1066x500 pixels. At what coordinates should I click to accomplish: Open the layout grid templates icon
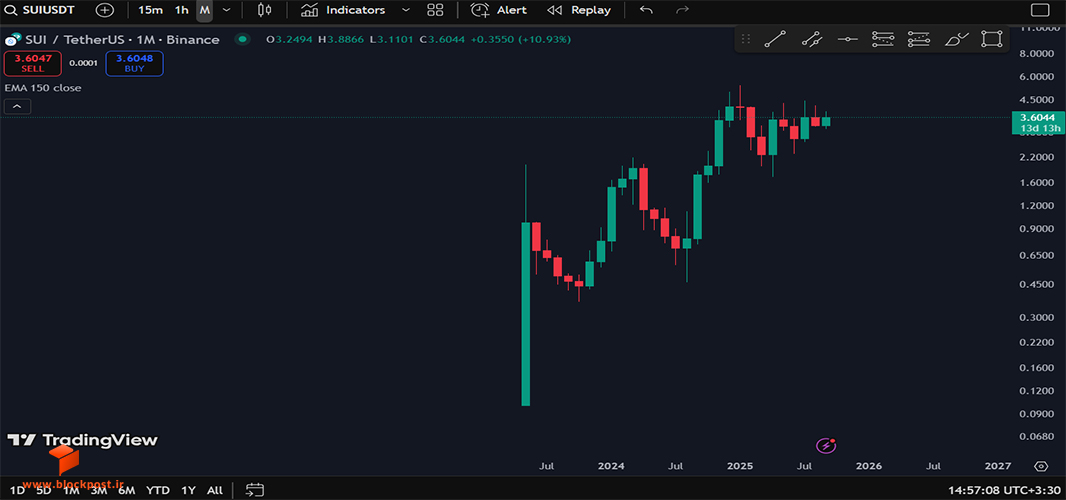point(434,10)
